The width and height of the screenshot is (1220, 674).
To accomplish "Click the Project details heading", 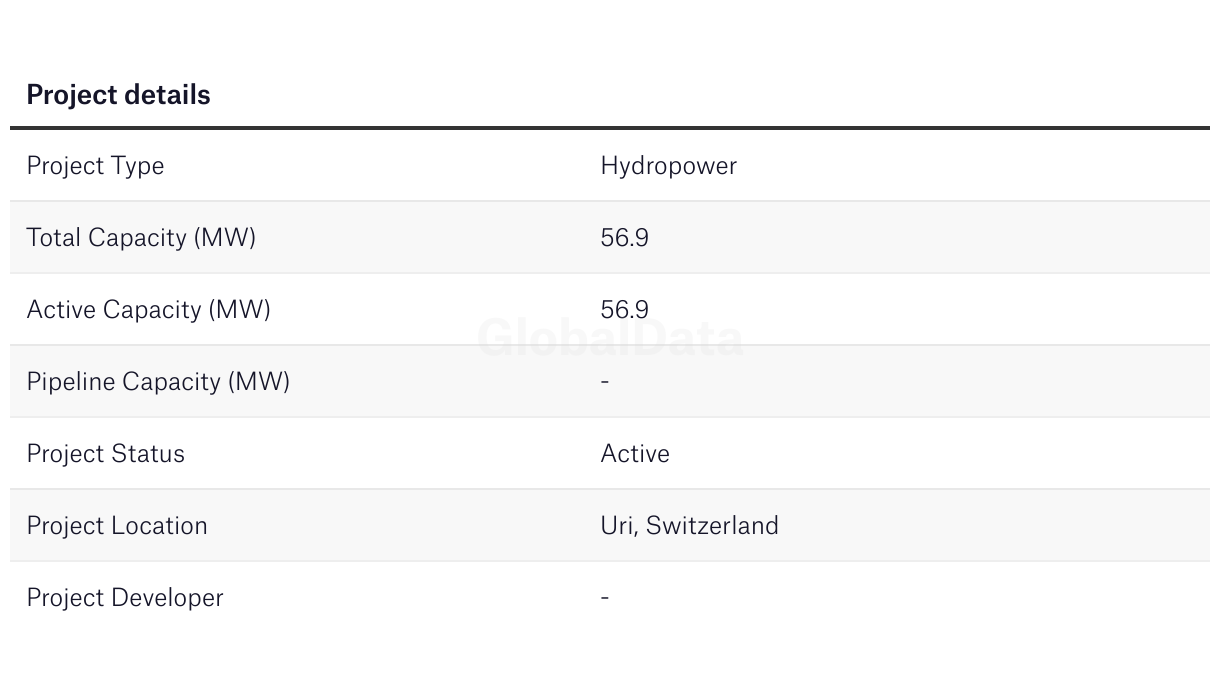I will click(118, 95).
